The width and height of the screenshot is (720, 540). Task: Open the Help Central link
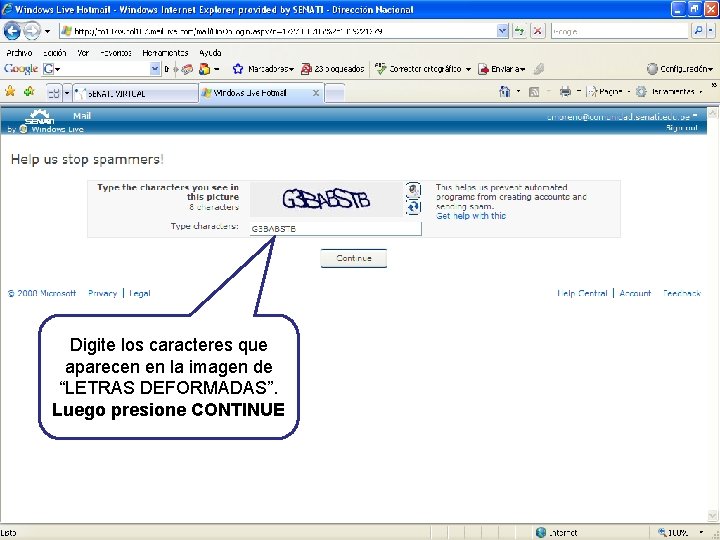[582, 293]
